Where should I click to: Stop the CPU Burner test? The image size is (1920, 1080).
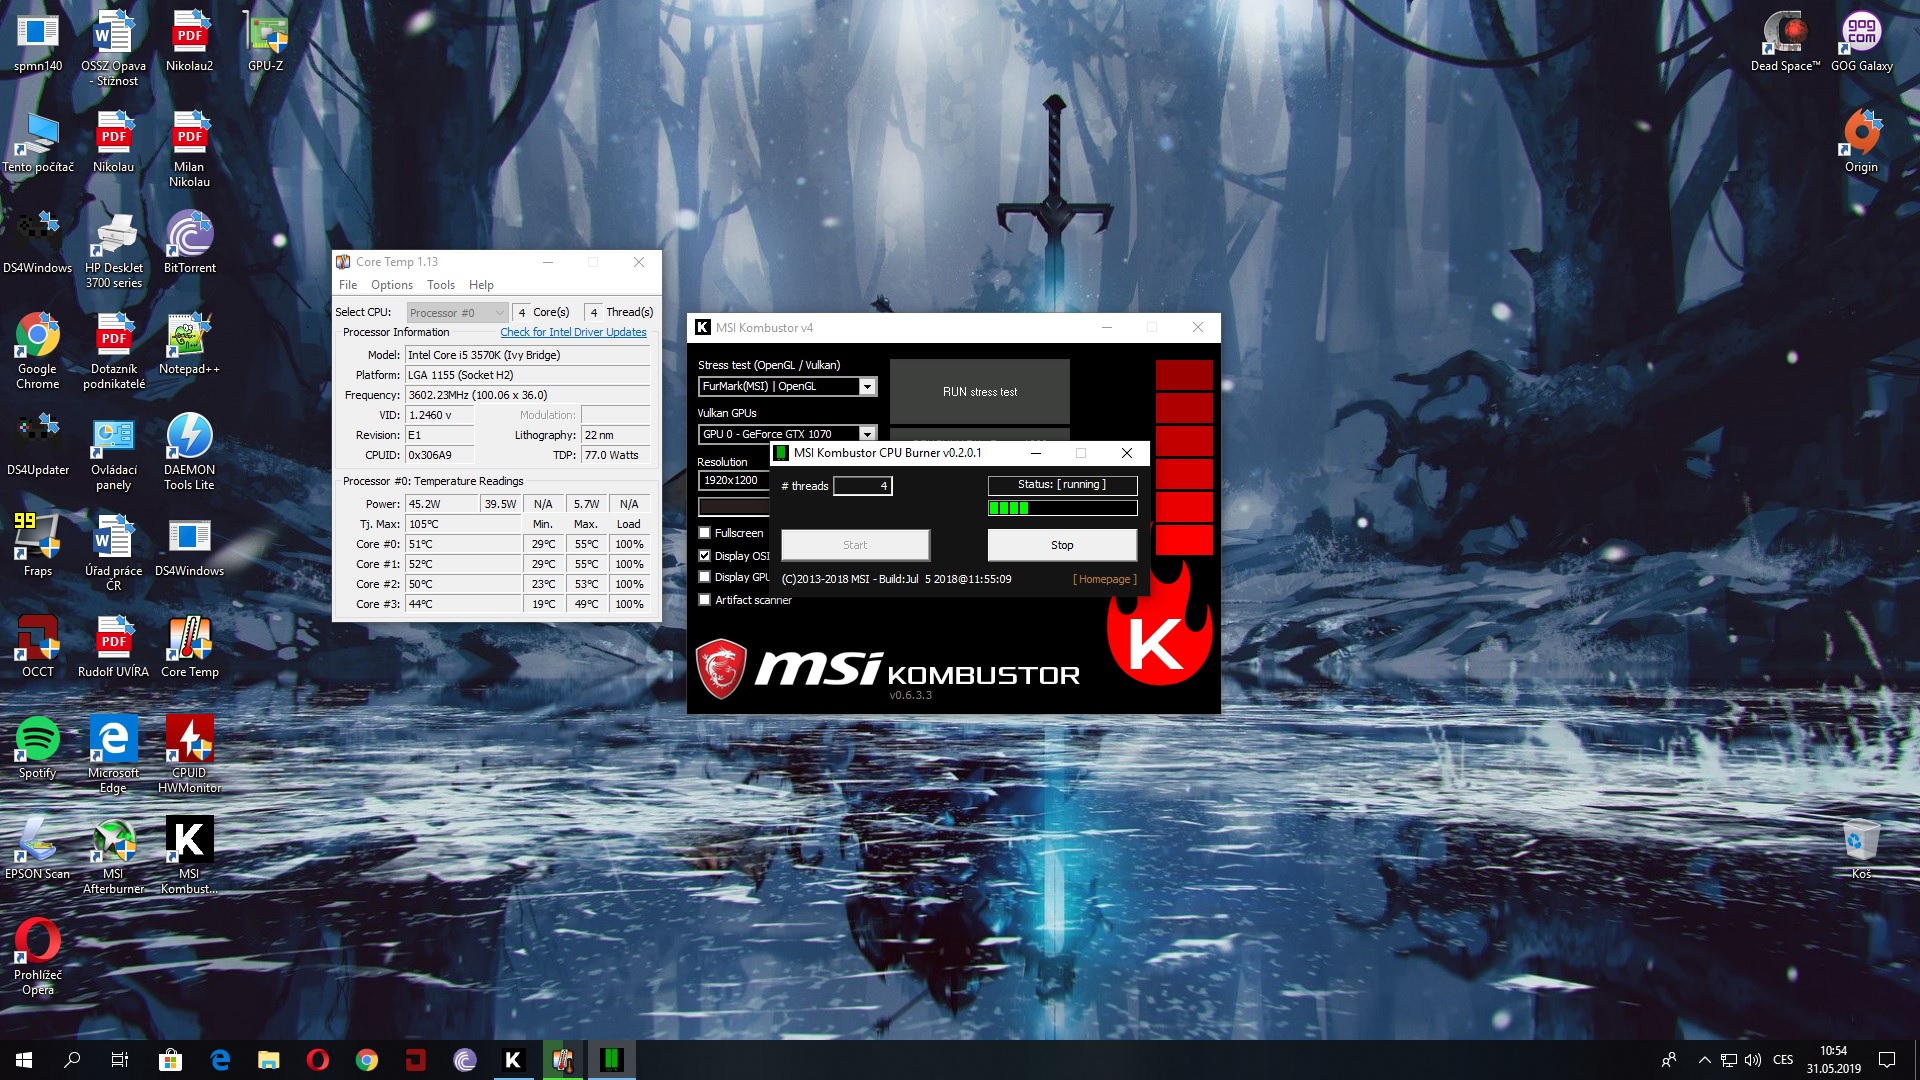(1062, 545)
